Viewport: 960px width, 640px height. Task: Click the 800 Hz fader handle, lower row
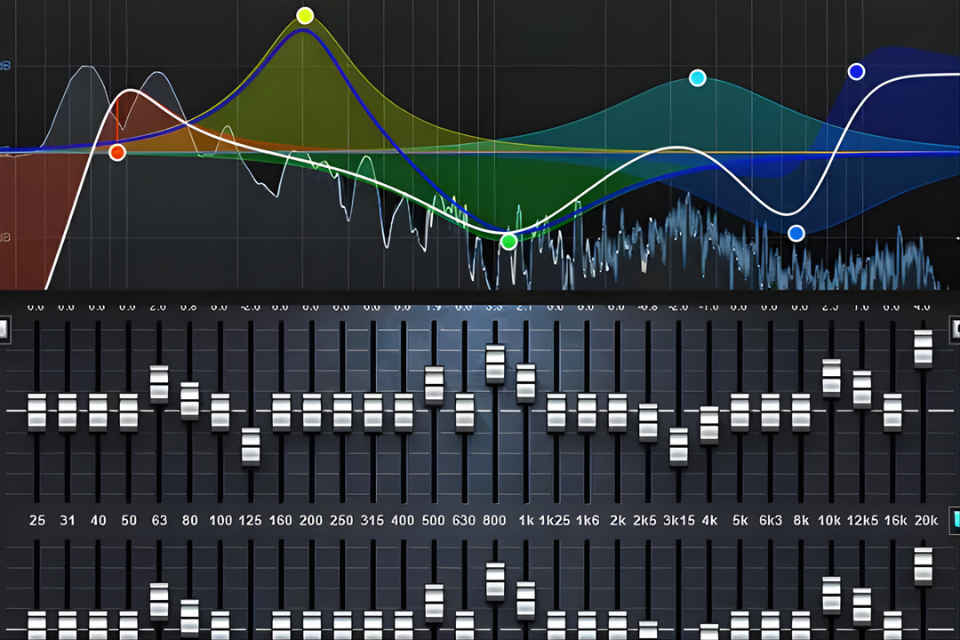[496, 581]
